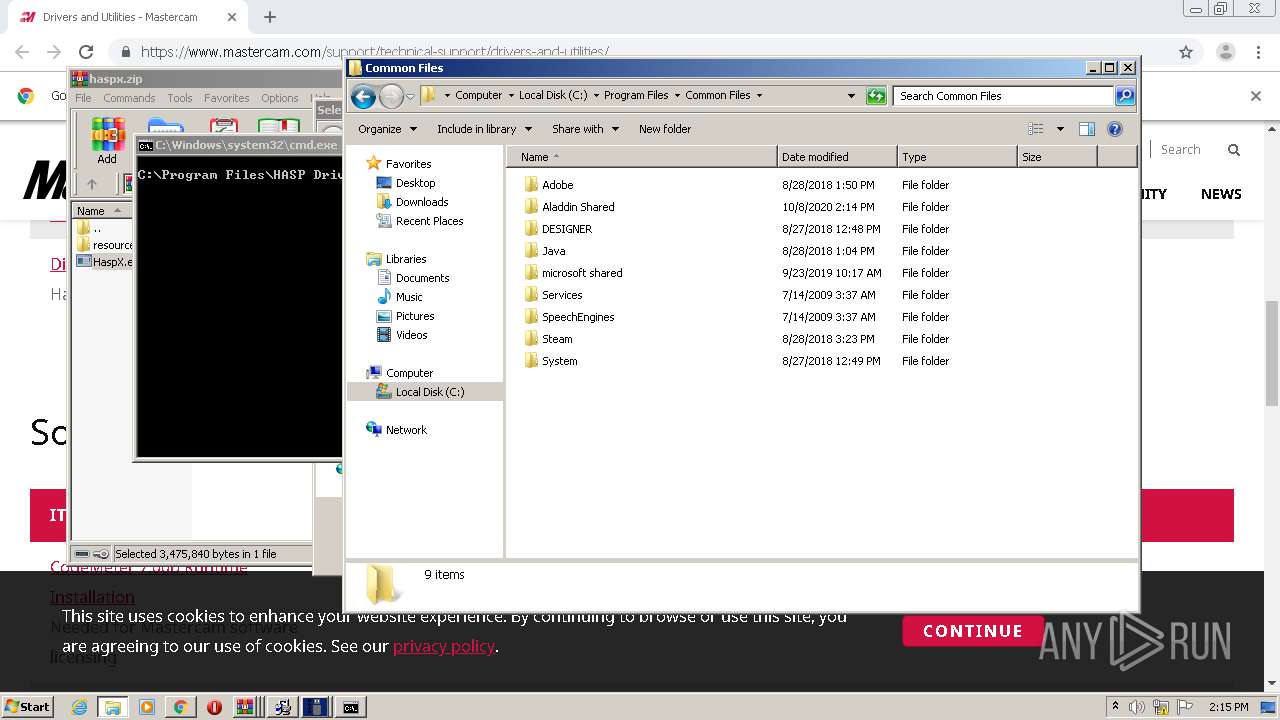Open Videos library in navigation pane
The image size is (1280, 720).
411,335
